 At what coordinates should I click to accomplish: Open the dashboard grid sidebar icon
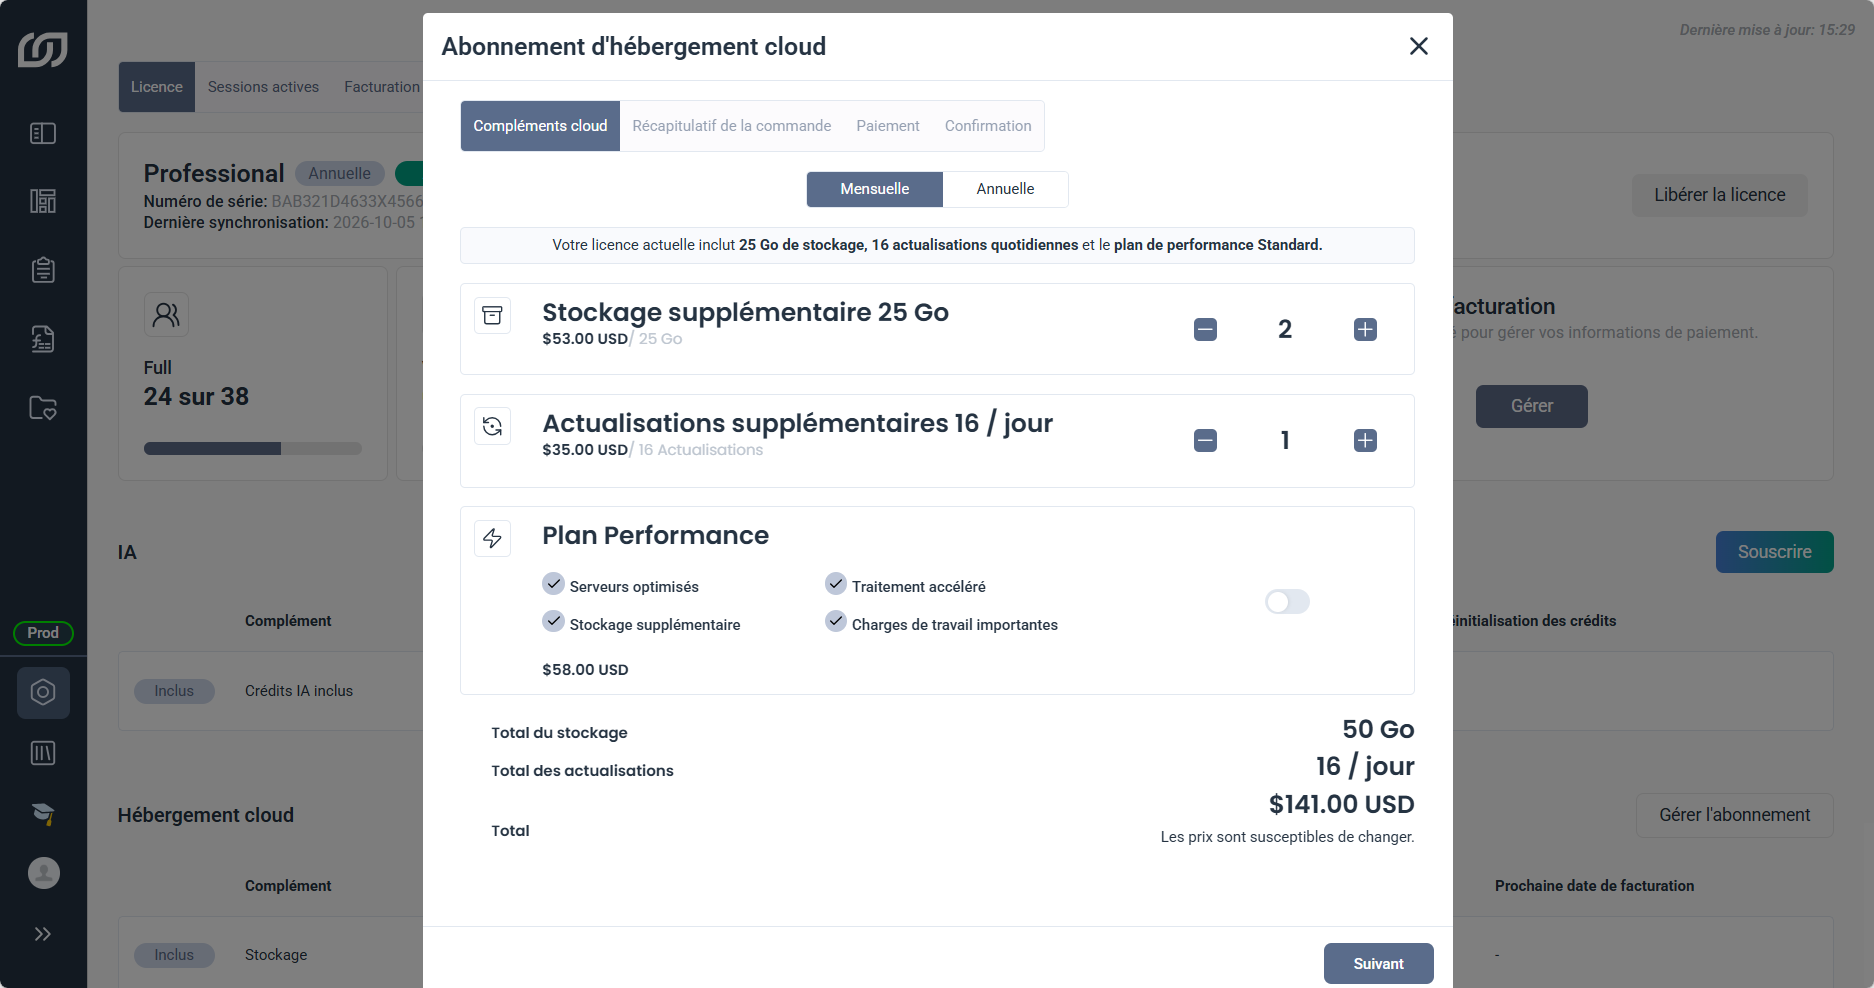point(43,201)
